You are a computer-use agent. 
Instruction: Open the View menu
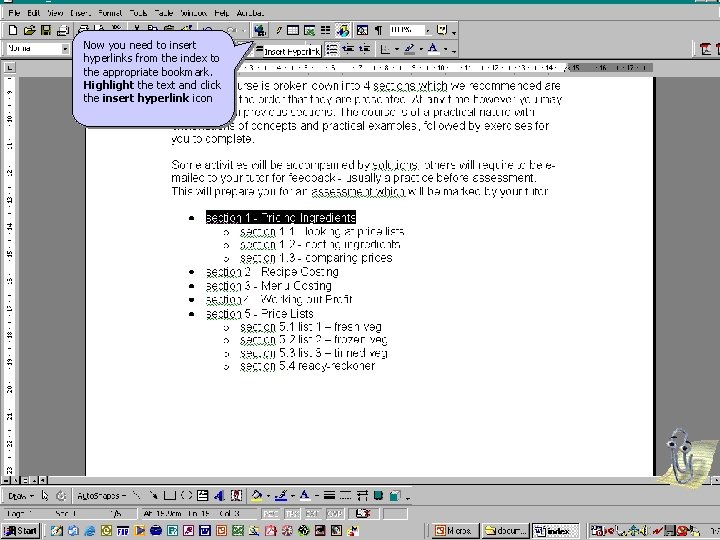point(55,13)
